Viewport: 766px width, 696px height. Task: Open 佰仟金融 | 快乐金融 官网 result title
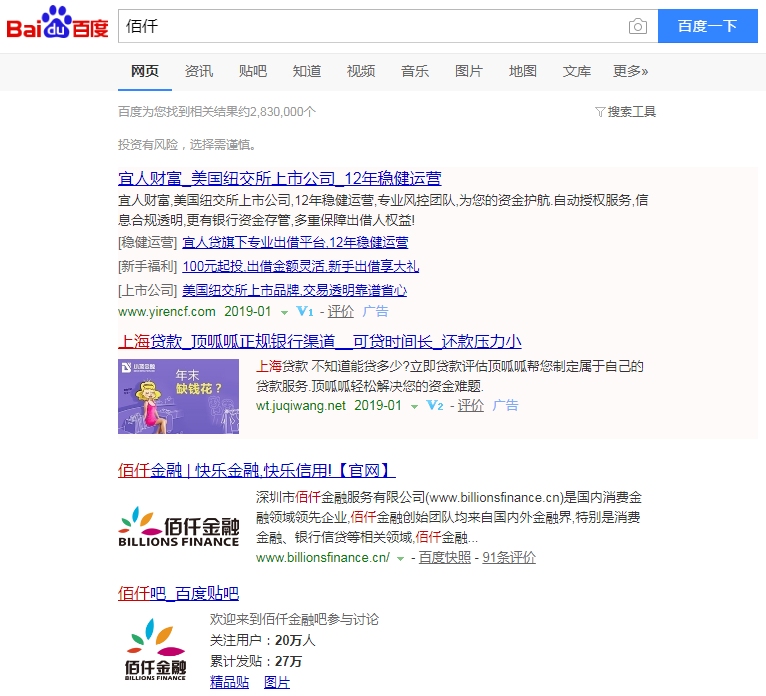(x=256, y=470)
